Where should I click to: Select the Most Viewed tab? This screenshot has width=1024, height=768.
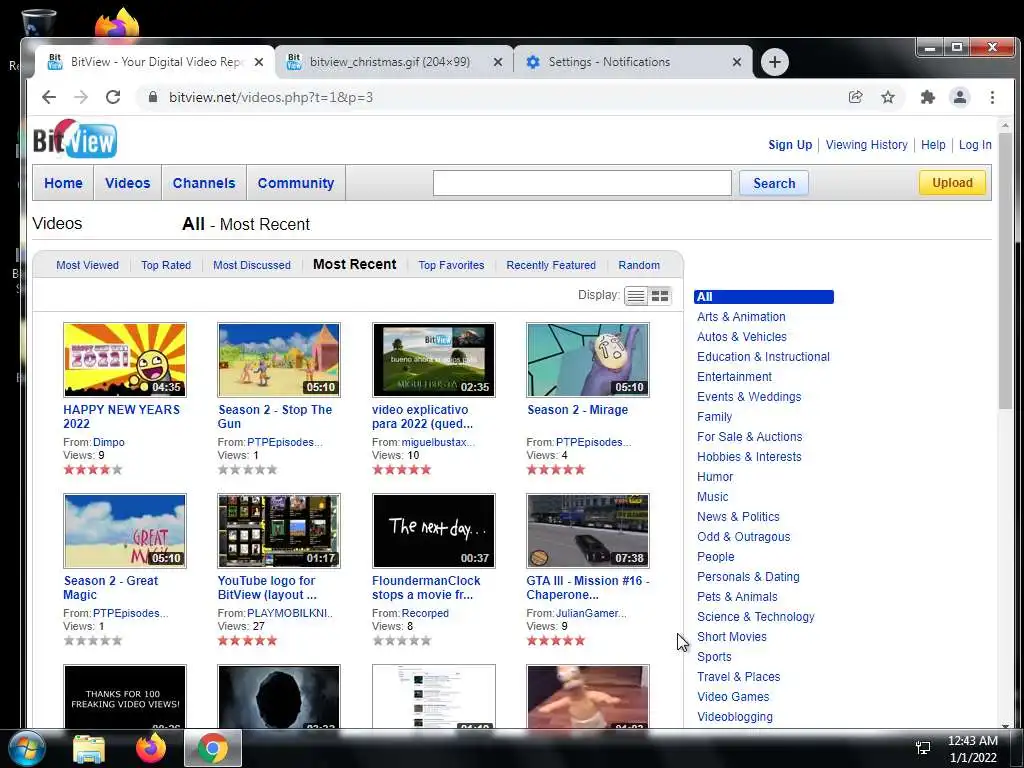tap(88, 265)
